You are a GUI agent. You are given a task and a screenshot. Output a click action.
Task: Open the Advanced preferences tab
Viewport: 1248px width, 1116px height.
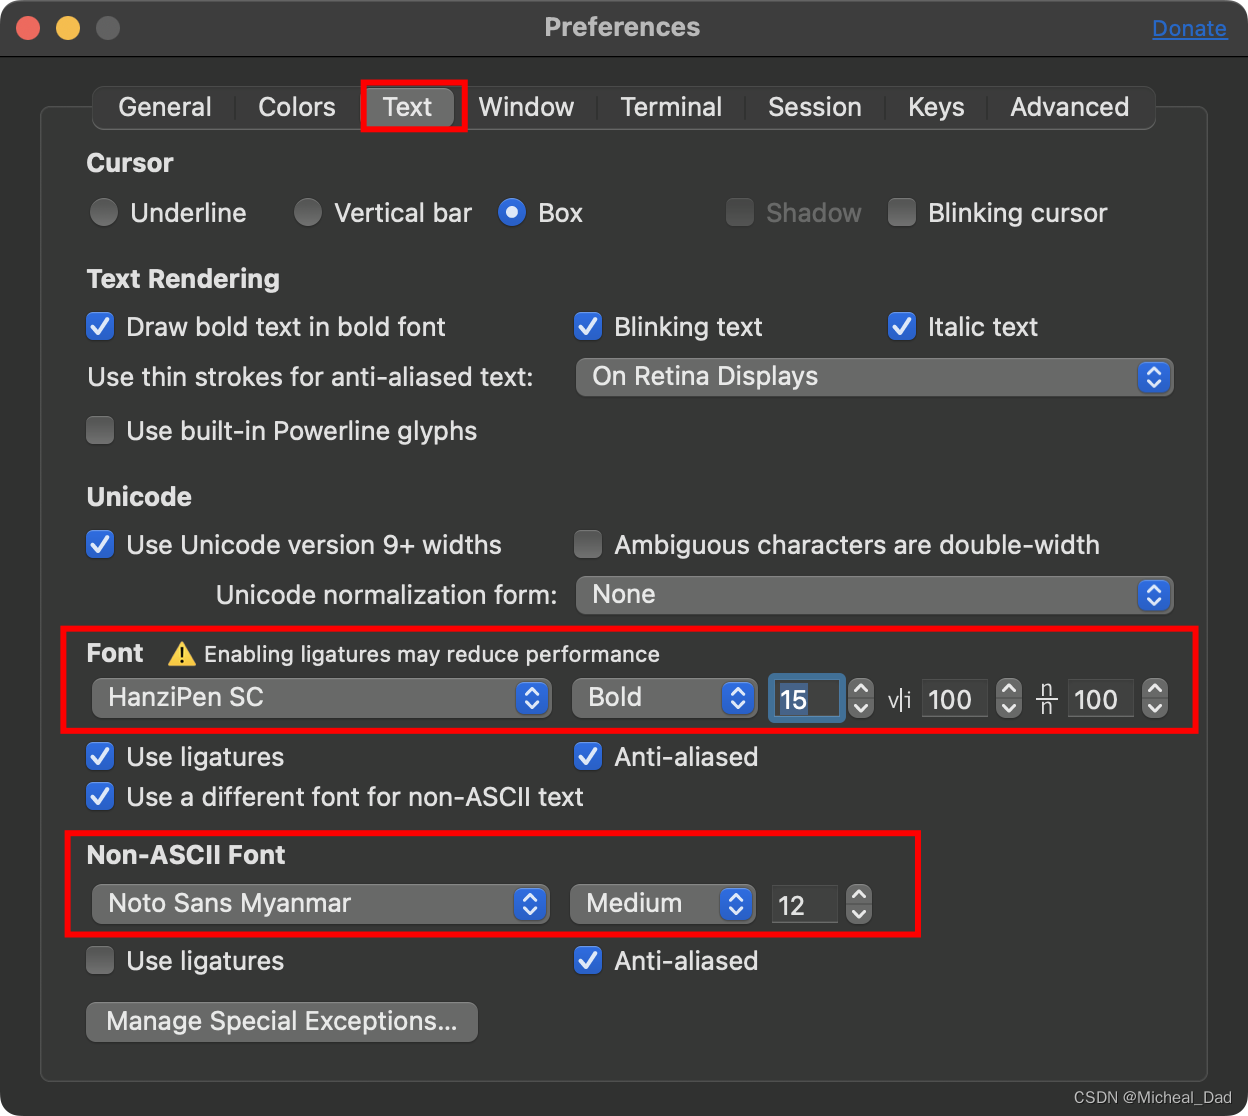(x=1069, y=107)
